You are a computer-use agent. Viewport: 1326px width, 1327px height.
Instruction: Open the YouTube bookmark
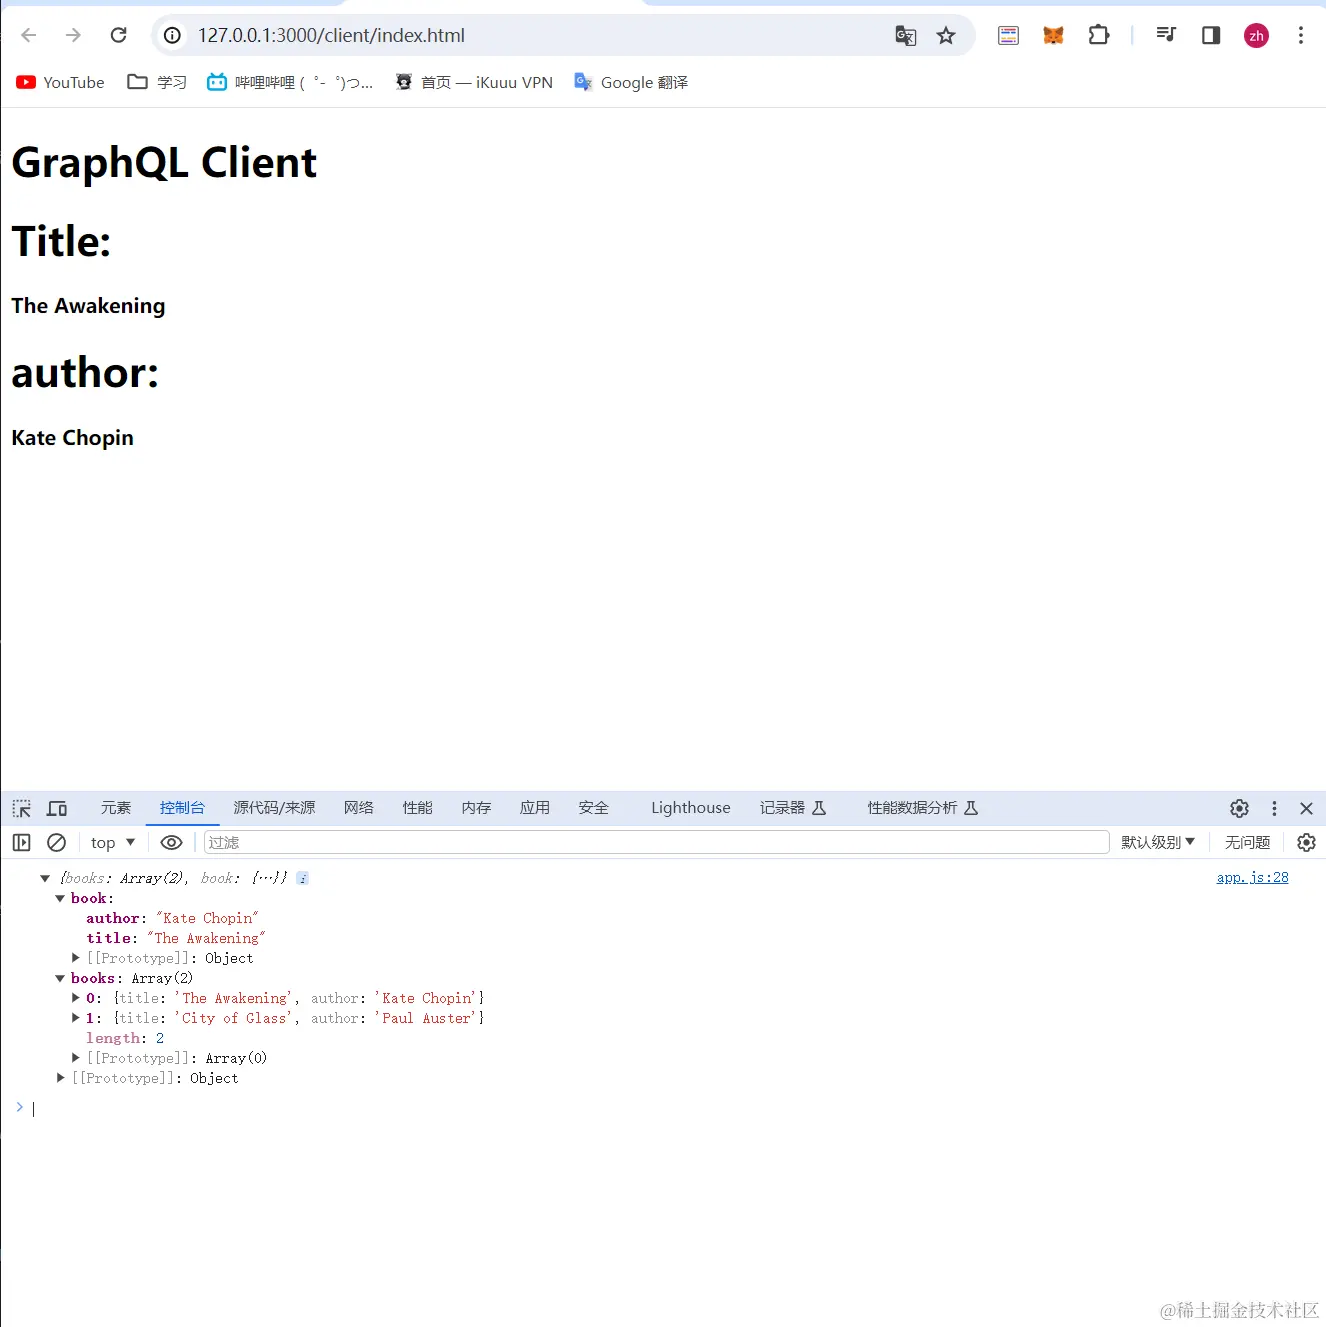click(x=60, y=83)
